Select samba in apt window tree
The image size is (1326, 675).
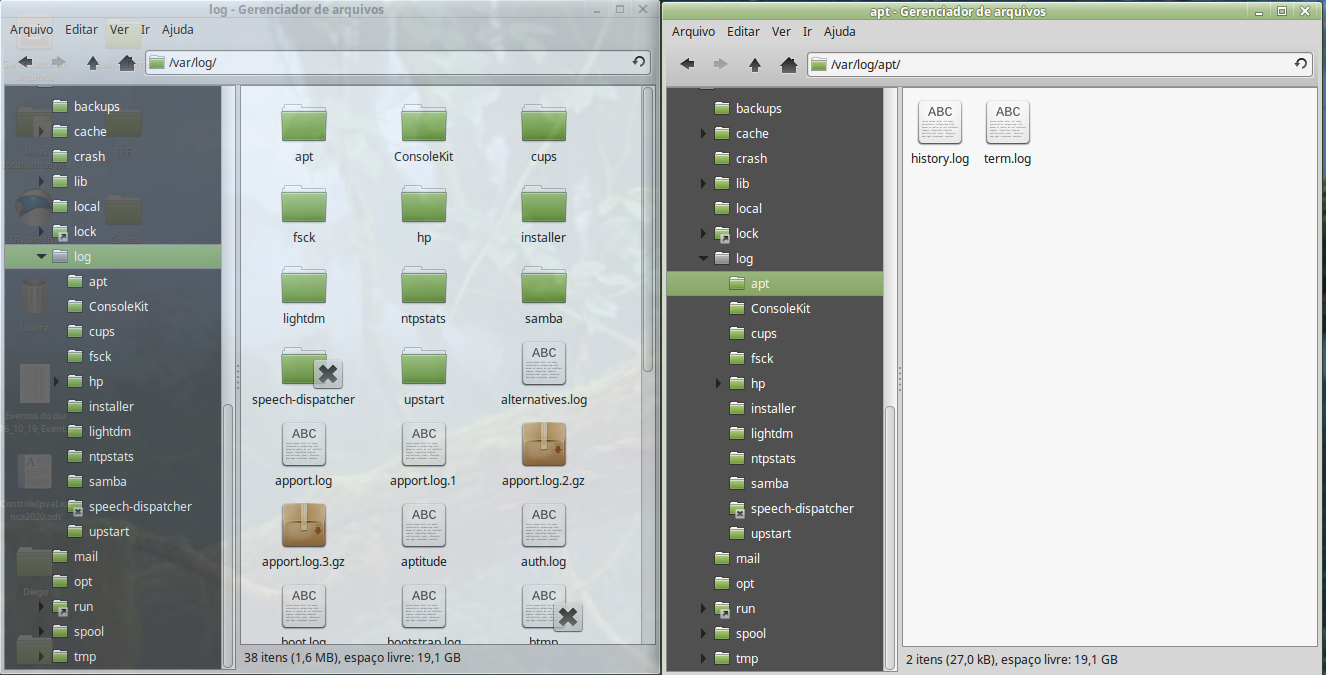(x=769, y=483)
